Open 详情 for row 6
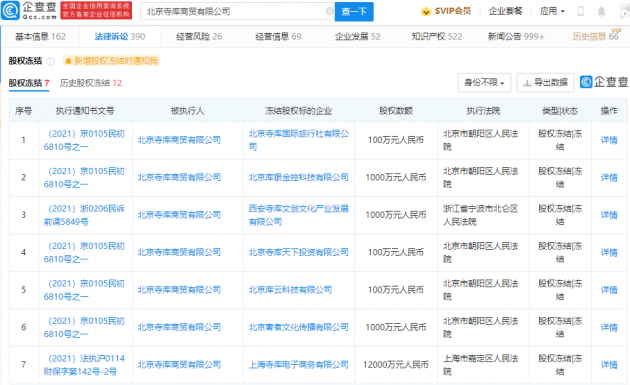 click(609, 327)
